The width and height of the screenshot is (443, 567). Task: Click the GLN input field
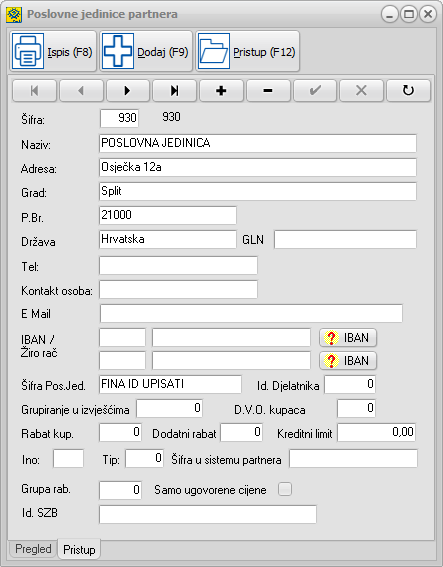(345, 239)
